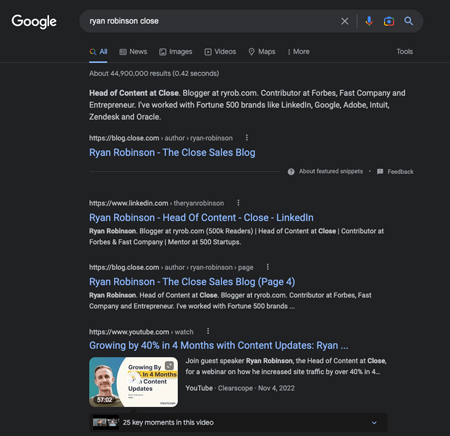Switch to the Images tab
The width and height of the screenshot is (450, 436).
(x=175, y=52)
